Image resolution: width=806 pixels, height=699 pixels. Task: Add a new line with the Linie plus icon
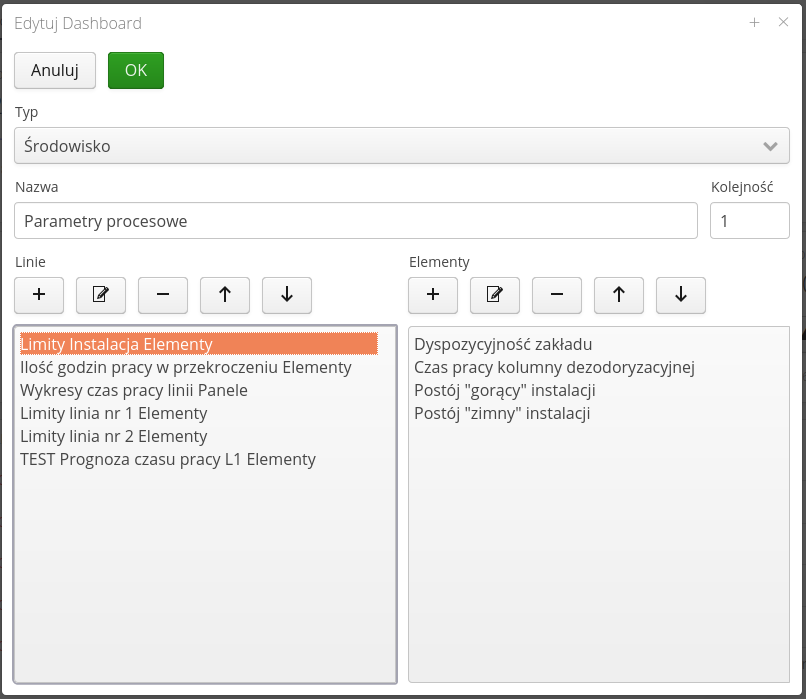coord(39,295)
